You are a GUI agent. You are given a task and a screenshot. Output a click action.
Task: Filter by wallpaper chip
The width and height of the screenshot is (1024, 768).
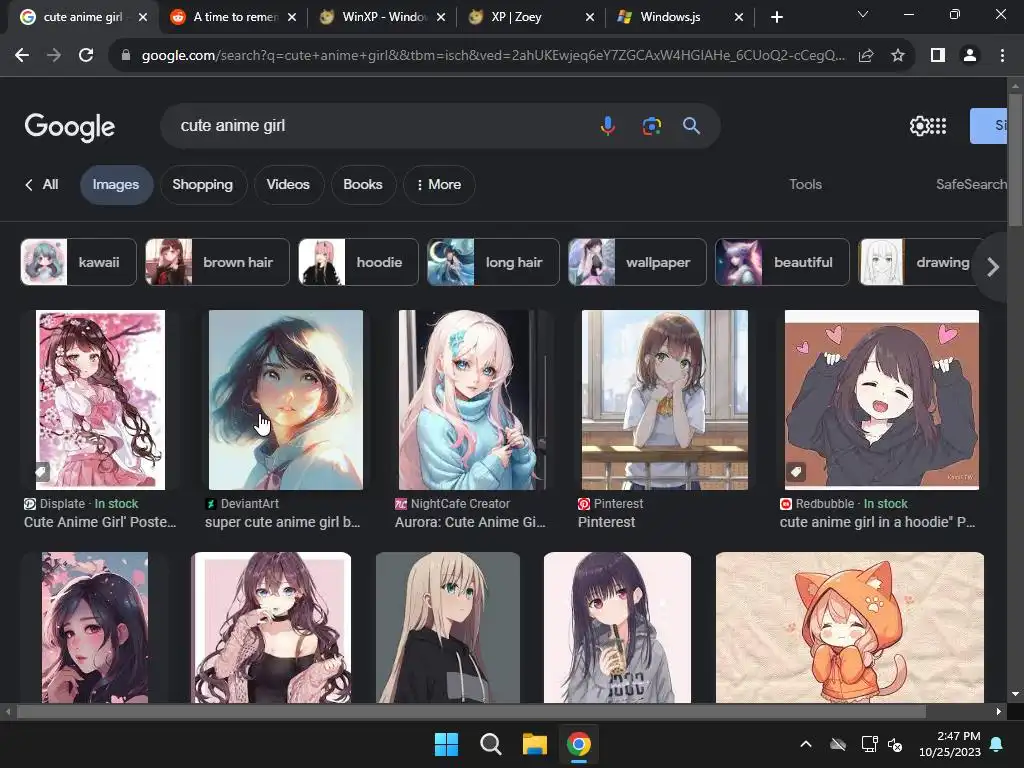[x=637, y=263]
